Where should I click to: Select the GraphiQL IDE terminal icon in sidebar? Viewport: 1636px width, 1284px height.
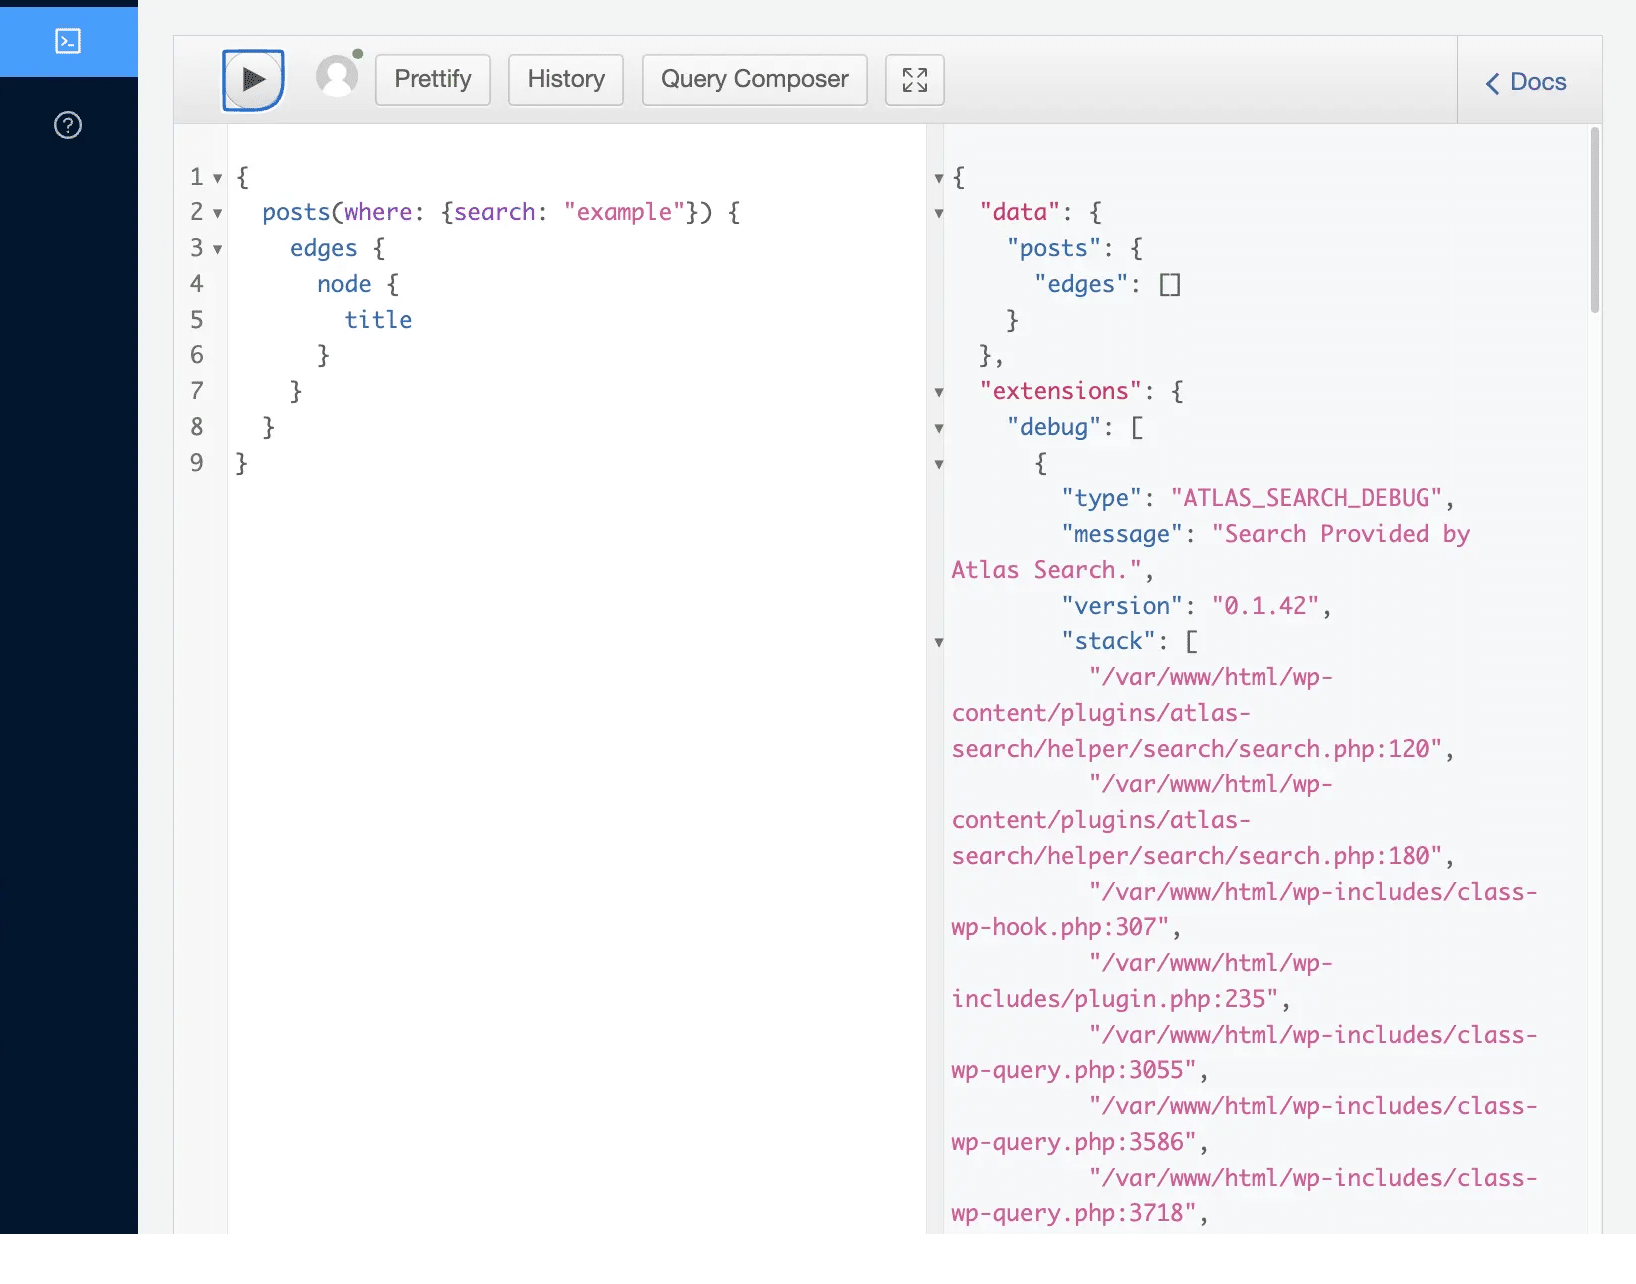[x=67, y=41]
